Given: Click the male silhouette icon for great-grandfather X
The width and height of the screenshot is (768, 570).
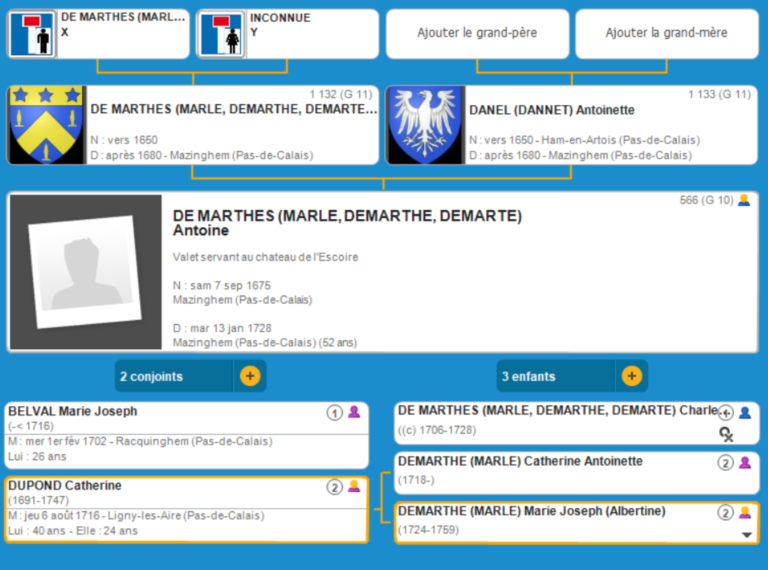Looking at the screenshot, I should [33, 35].
